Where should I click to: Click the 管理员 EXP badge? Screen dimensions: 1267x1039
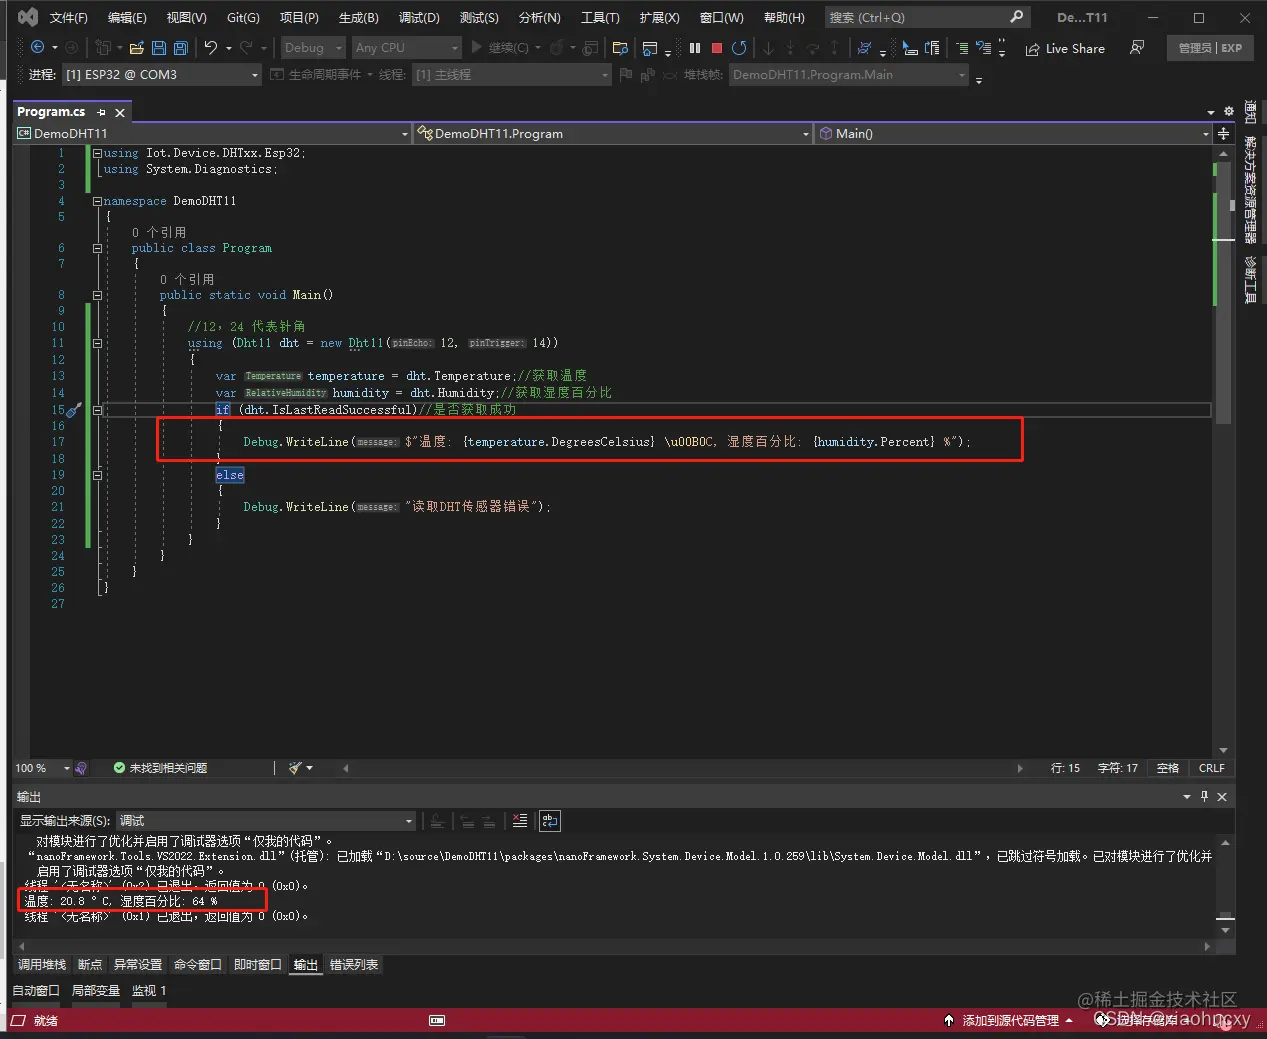point(1210,48)
